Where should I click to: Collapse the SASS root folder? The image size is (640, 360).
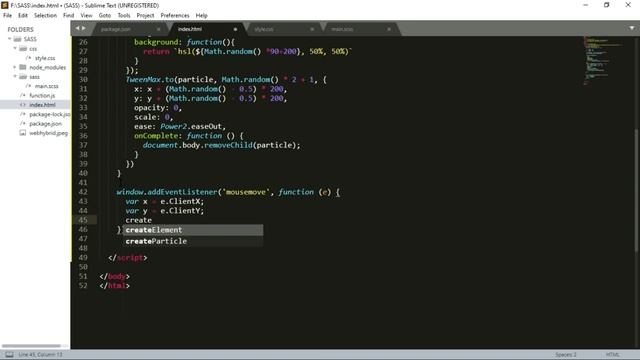[x=9, y=39]
